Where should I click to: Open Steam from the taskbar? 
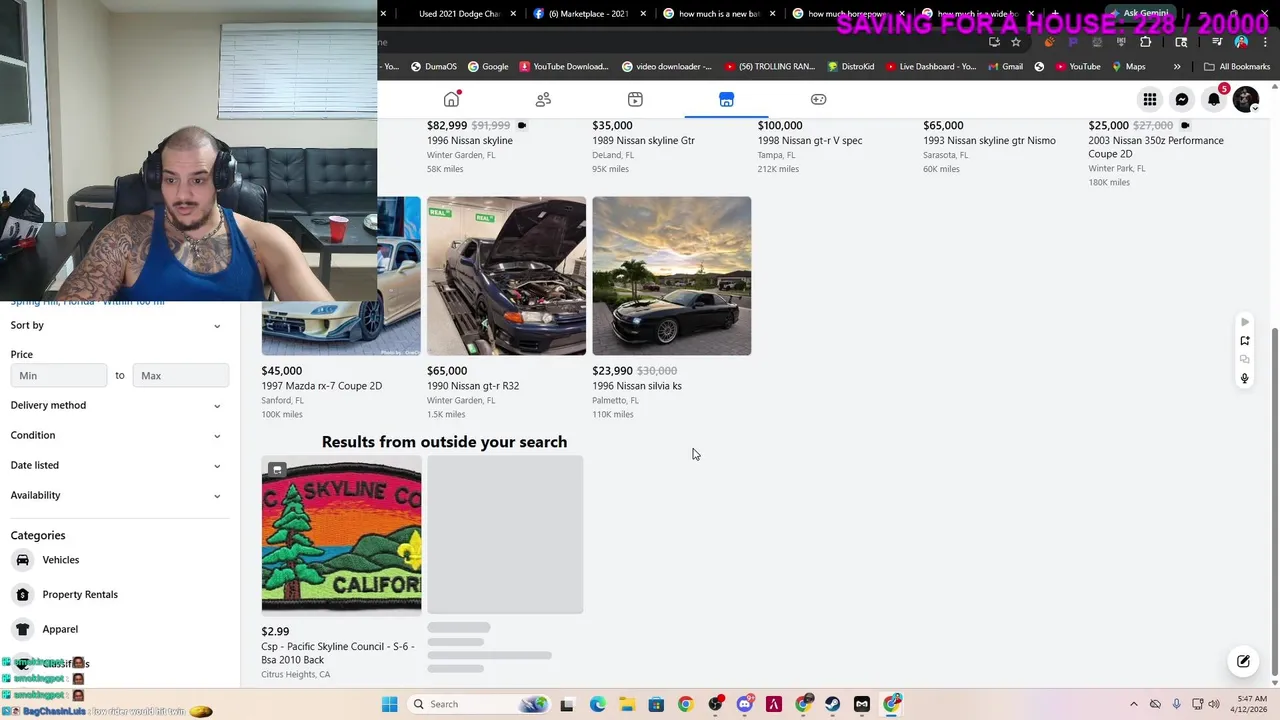point(832,704)
